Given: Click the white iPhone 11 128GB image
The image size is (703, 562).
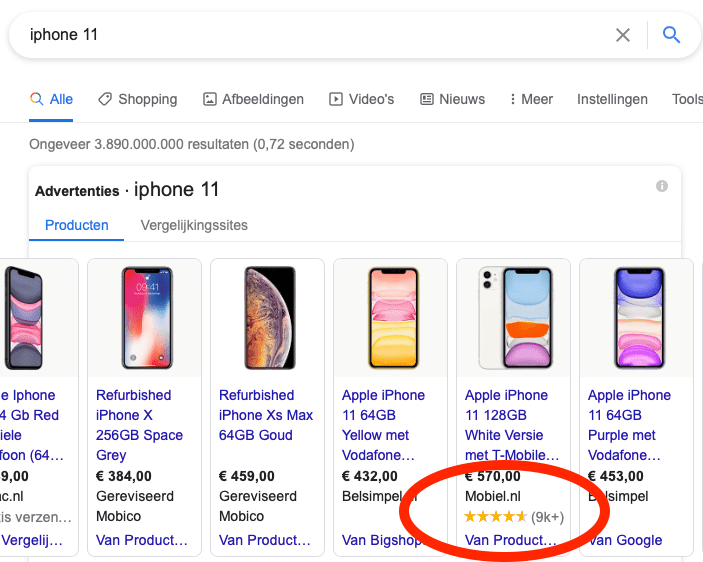Looking at the screenshot, I should (x=514, y=317).
